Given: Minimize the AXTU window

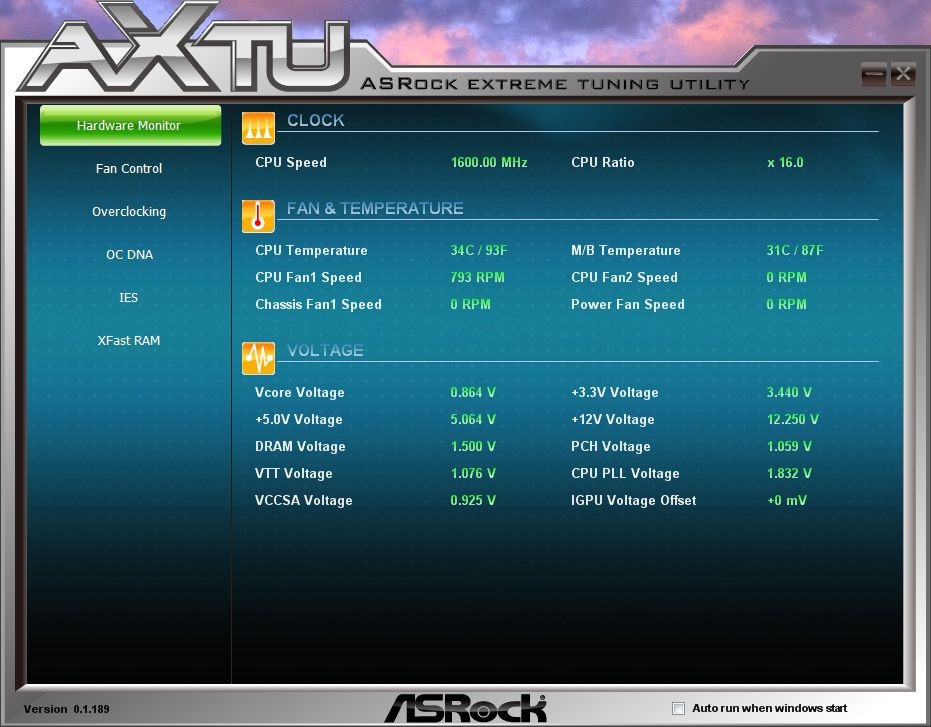Looking at the screenshot, I should (x=873, y=74).
